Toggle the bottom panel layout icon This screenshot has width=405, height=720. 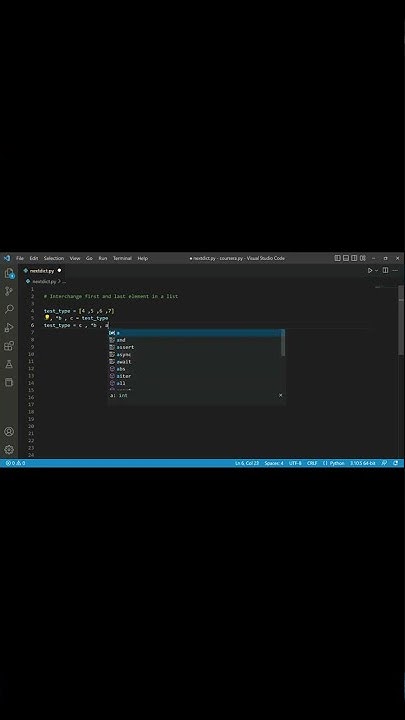coord(346,258)
